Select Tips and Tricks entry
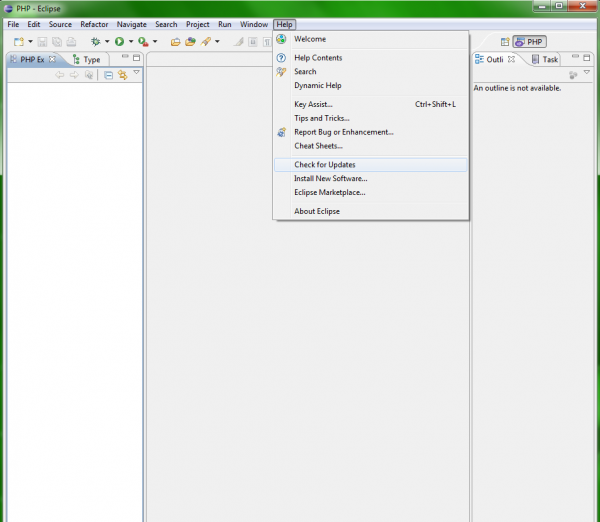Viewport: 600px width, 522px height. click(370, 118)
